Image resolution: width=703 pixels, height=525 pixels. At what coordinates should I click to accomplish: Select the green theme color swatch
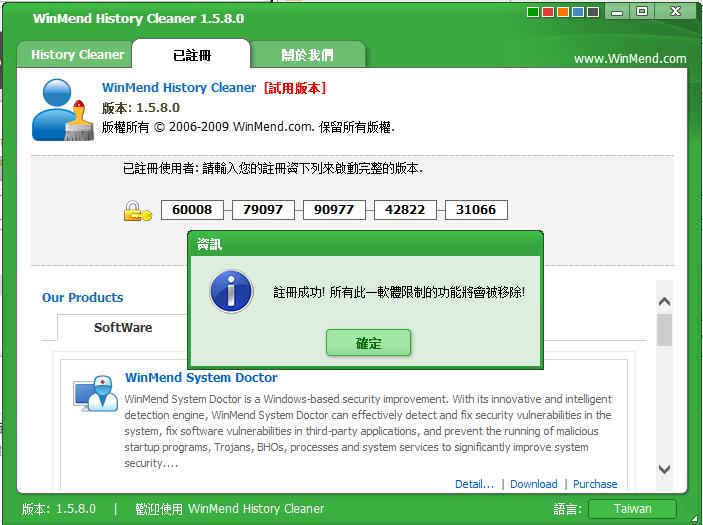(x=533, y=13)
